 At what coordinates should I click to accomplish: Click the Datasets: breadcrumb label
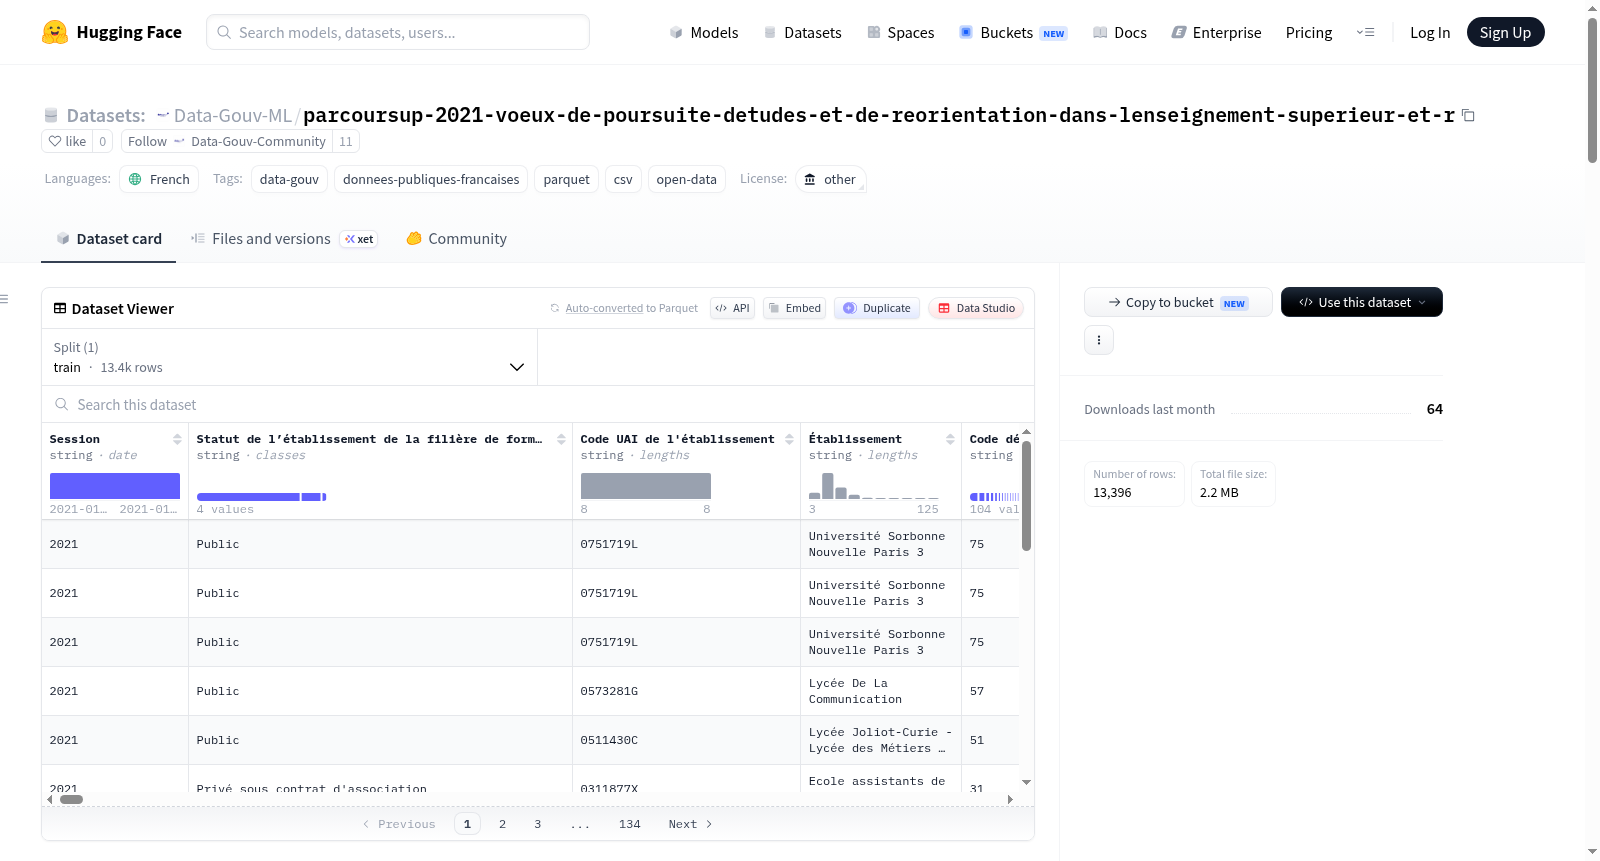click(x=106, y=115)
